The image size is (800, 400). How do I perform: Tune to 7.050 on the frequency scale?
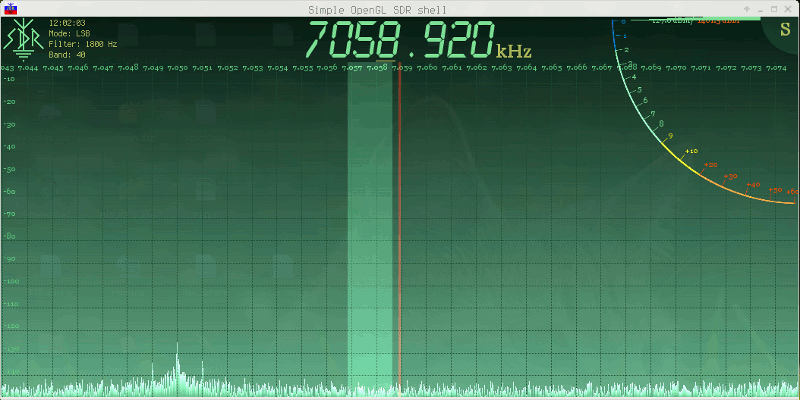coord(178,68)
